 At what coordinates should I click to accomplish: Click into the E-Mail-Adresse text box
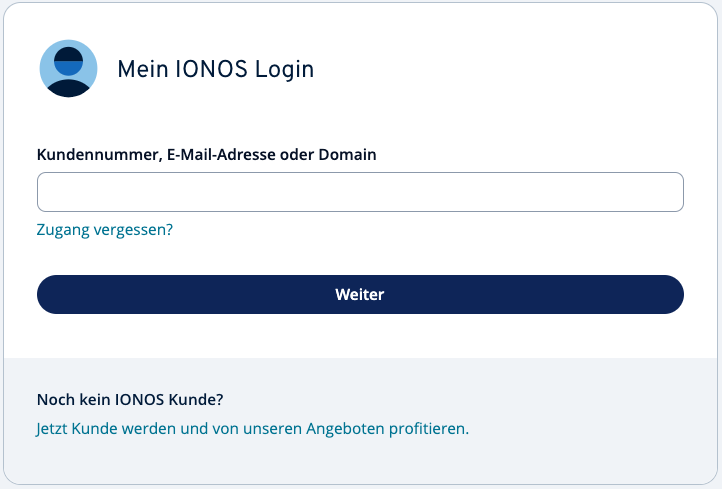[360, 192]
